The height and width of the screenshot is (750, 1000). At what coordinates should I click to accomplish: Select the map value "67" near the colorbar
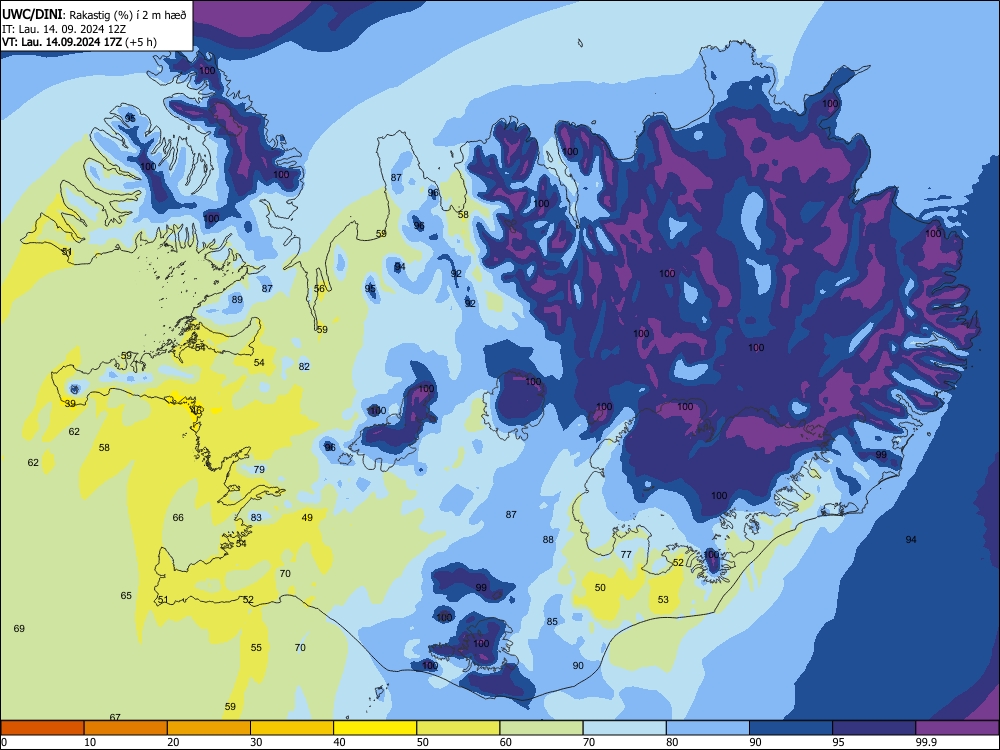115,717
